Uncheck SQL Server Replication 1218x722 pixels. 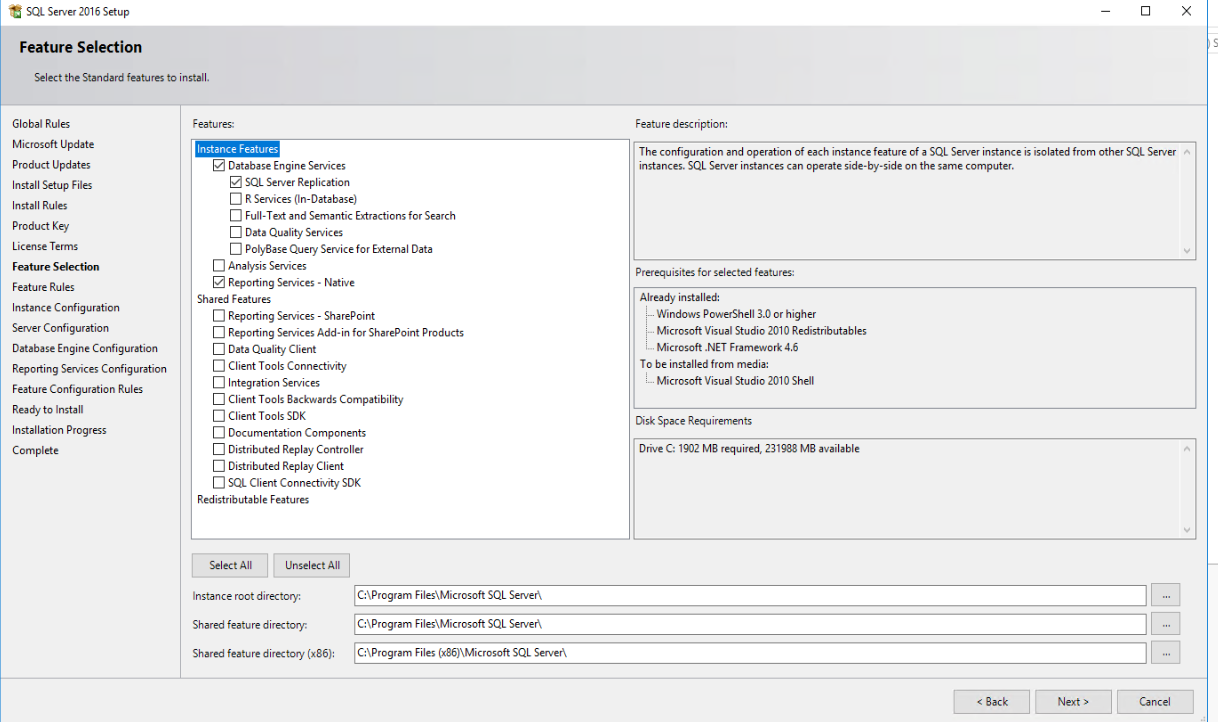pos(235,182)
